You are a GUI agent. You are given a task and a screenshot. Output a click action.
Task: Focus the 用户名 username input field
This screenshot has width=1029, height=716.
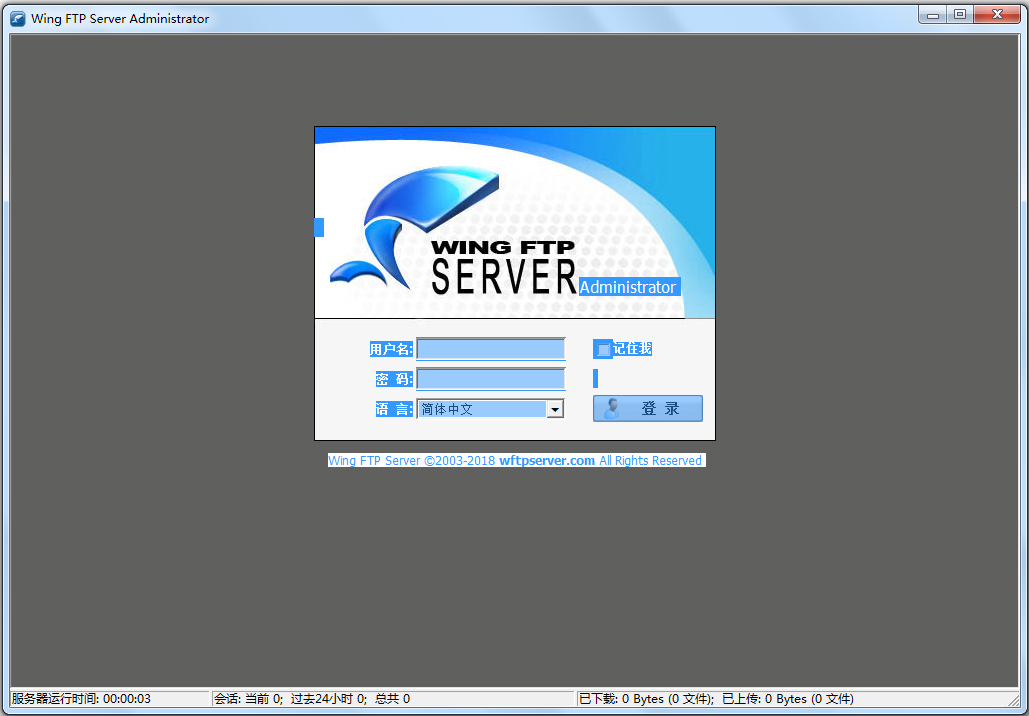coord(490,349)
